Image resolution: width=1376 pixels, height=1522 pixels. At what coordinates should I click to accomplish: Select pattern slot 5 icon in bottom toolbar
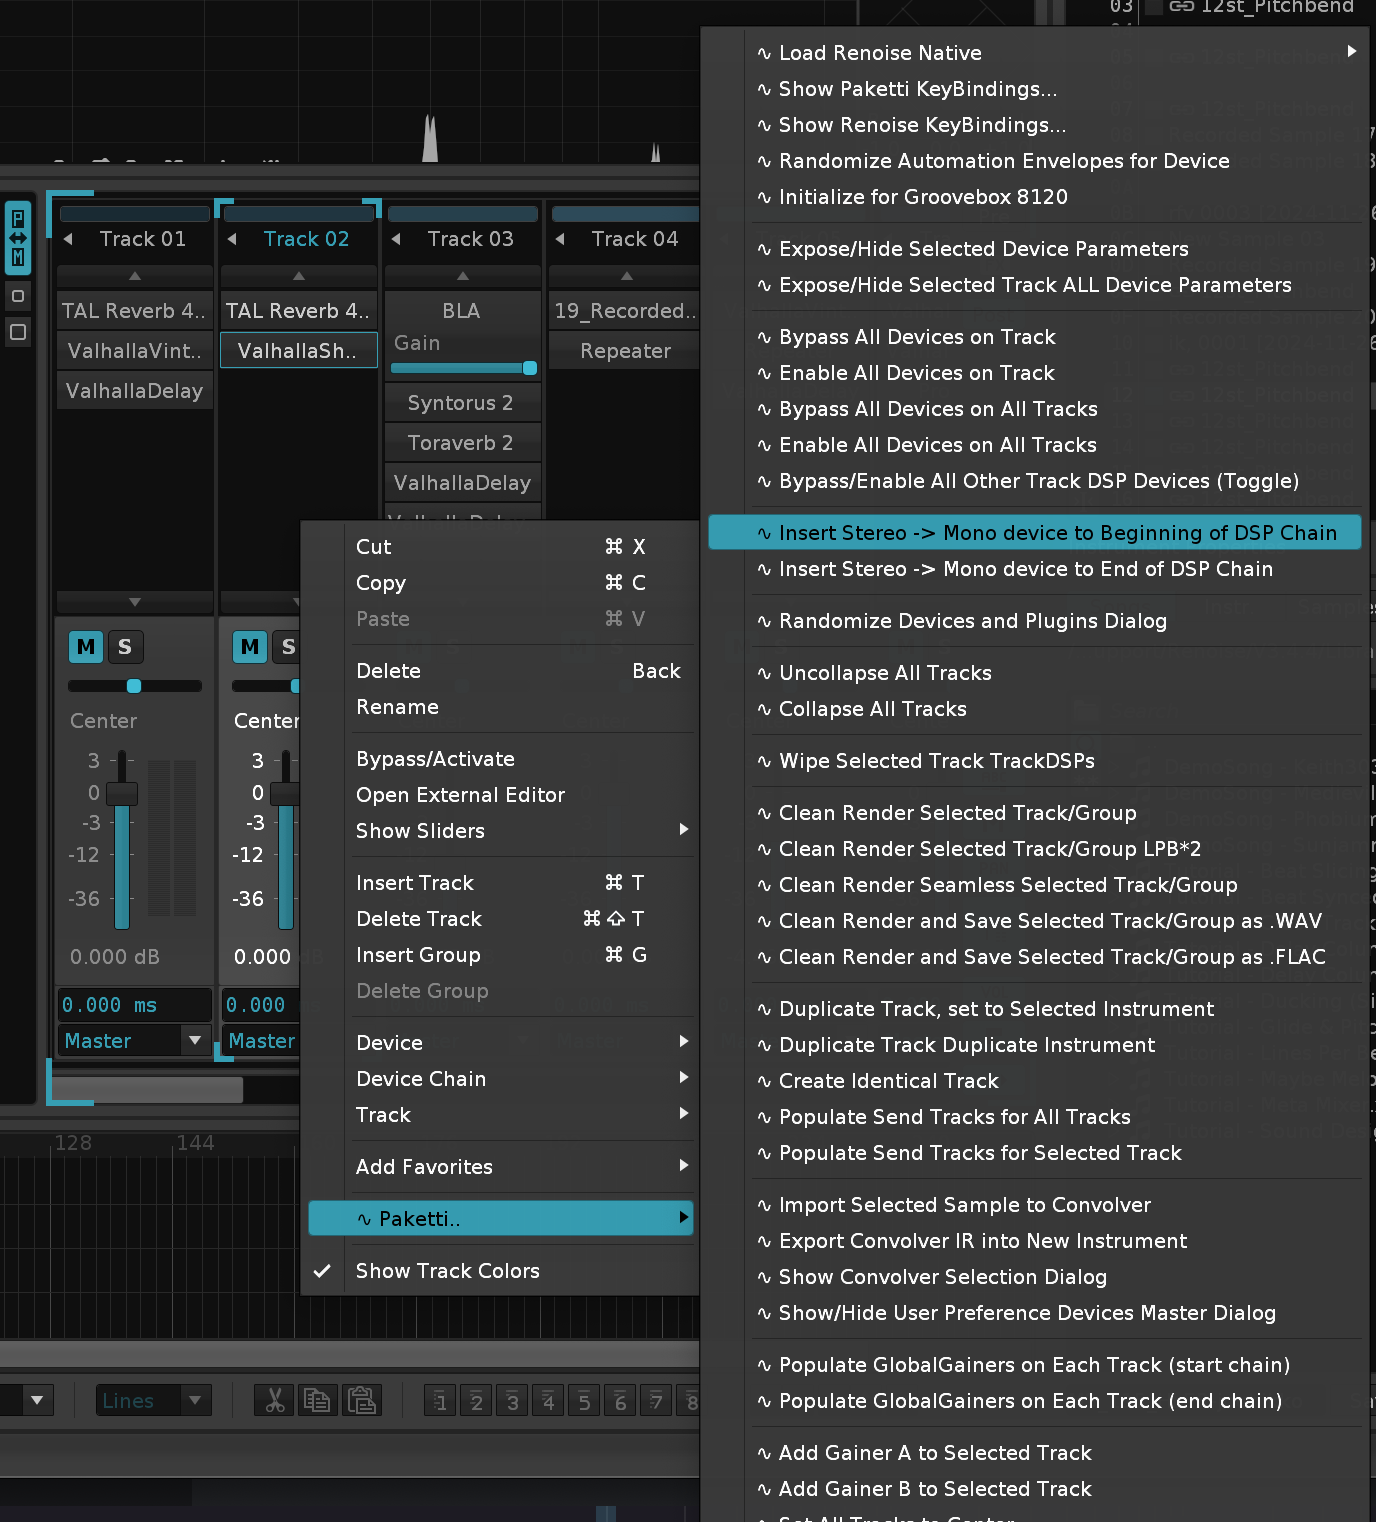tap(584, 1401)
